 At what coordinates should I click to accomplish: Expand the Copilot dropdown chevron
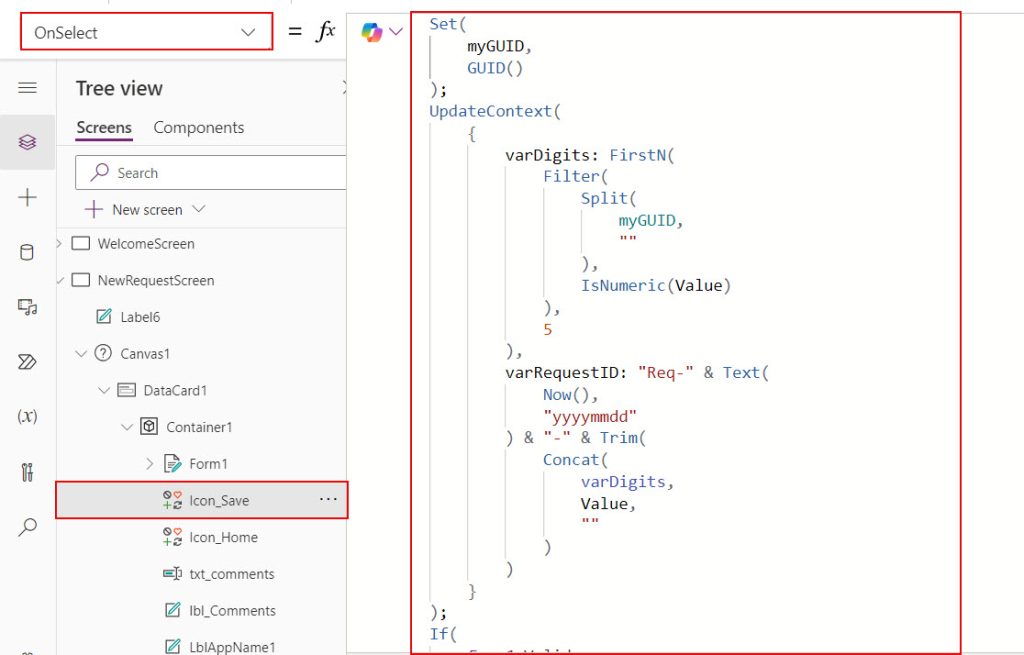click(x=396, y=31)
